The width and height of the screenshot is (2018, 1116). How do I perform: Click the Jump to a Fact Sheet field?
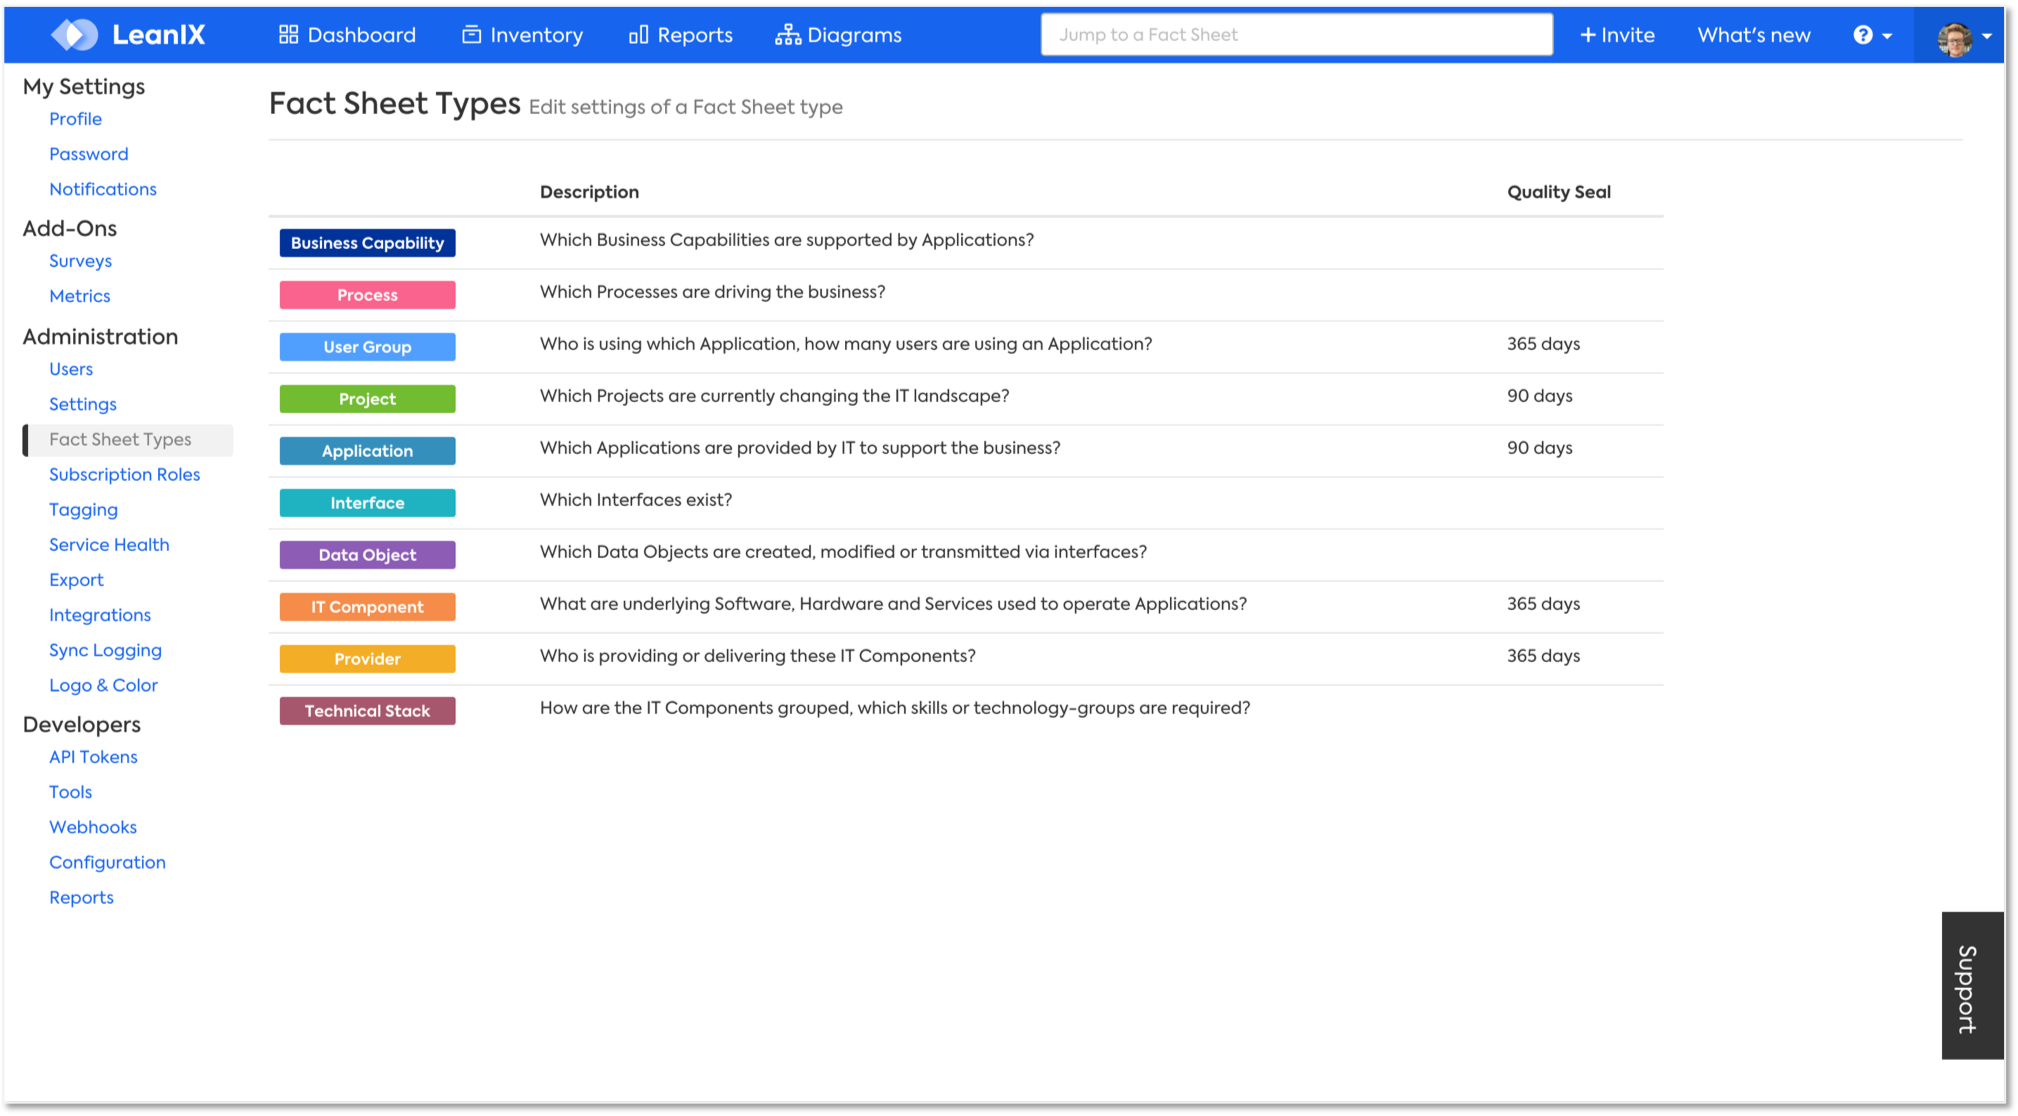point(1296,35)
